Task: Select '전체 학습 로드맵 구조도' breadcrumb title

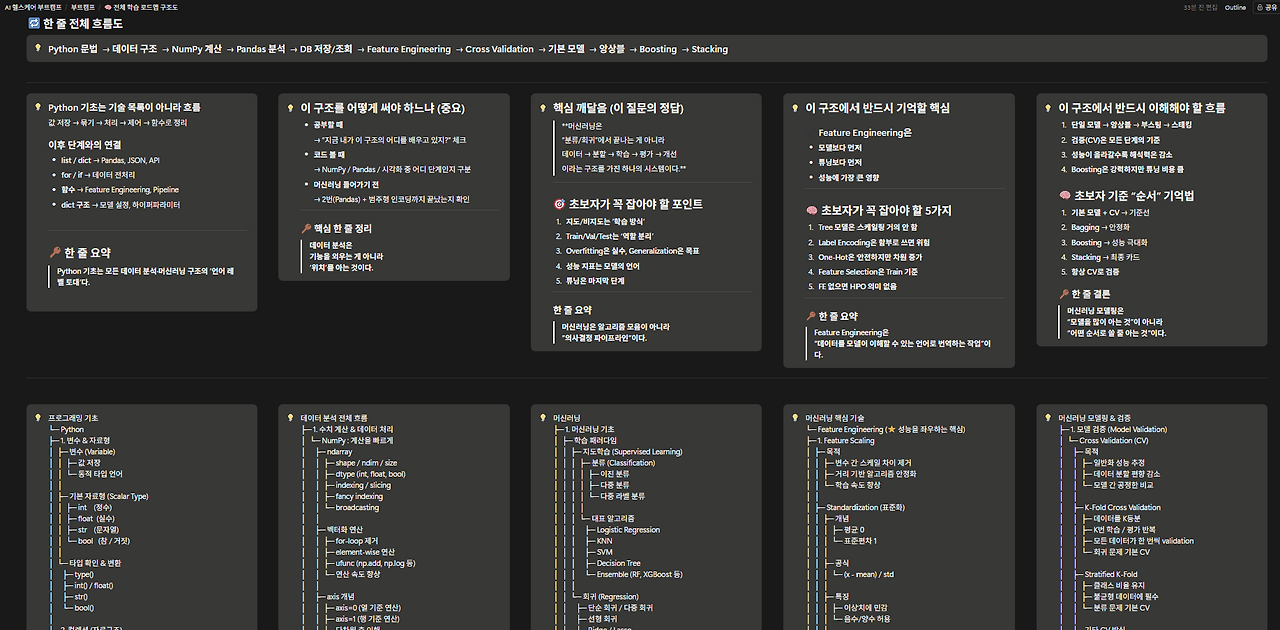Action: click(x=145, y=7)
